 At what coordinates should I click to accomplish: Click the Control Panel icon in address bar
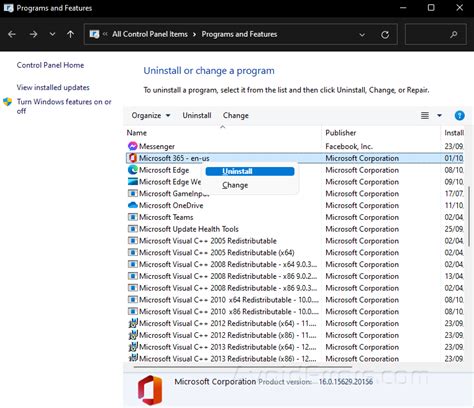point(94,34)
